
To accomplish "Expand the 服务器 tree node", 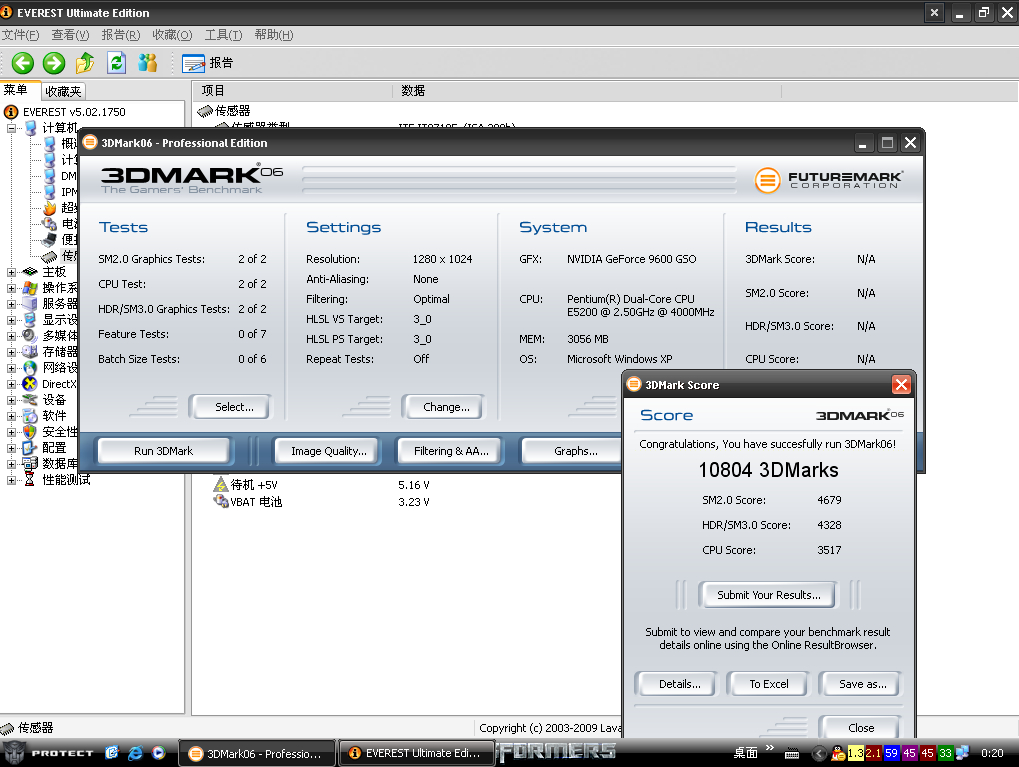I will tap(11, 304).
